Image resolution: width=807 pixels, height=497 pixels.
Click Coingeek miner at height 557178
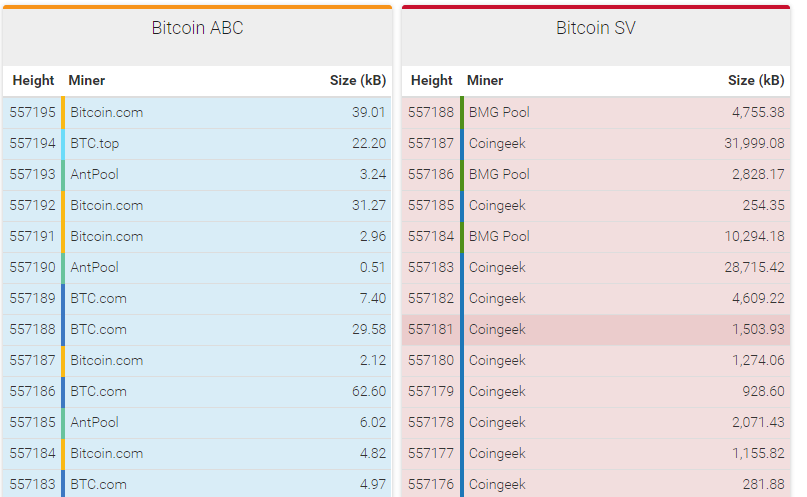(497, 422)
